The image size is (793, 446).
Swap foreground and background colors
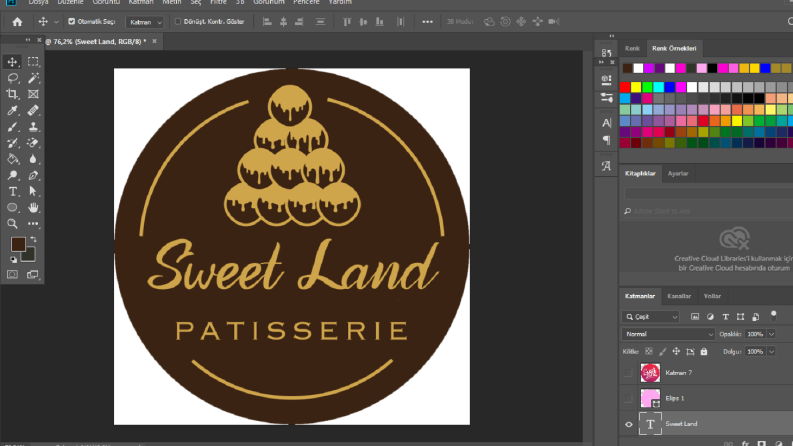[33, 239]
